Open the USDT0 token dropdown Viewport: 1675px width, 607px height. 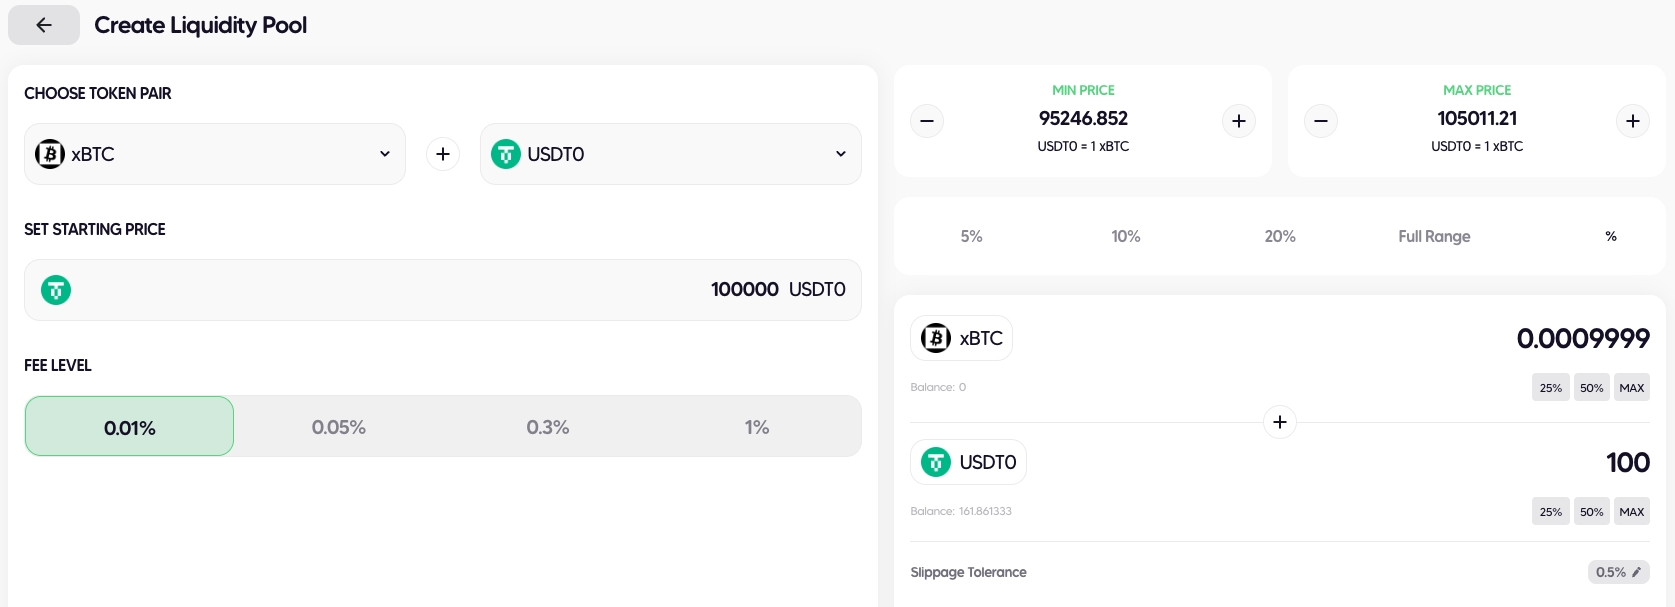pyautogui.click(x=670, y=154)
